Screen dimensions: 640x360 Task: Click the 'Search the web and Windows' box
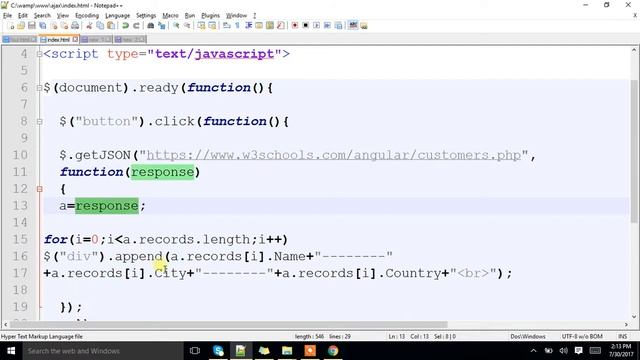(102, 351)
